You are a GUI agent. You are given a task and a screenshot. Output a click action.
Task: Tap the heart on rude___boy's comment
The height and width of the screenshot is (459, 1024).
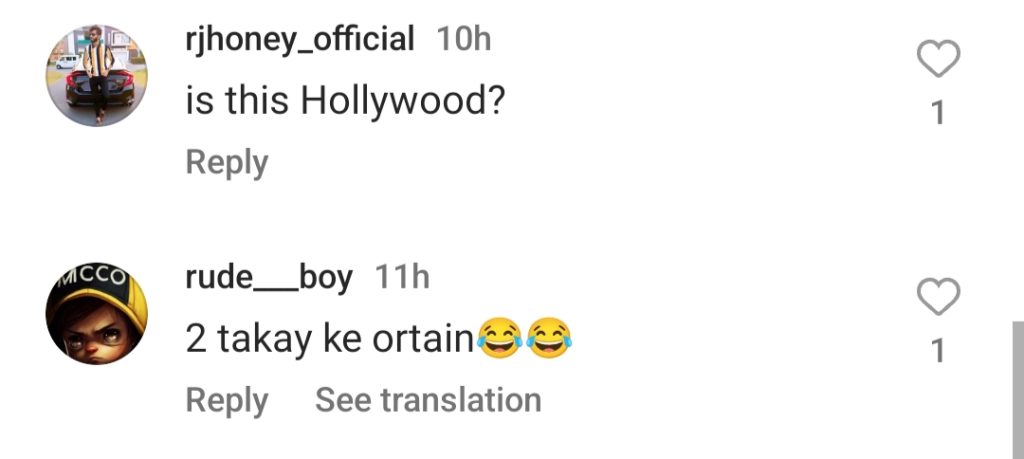pos(938,299)
